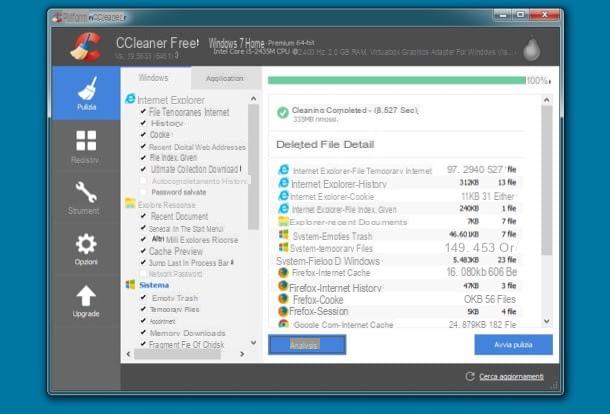Click Firefox icon beside Firefox-Session row
Screen dimensions: 610x414
pyautogui.click(x=283, y=311)
